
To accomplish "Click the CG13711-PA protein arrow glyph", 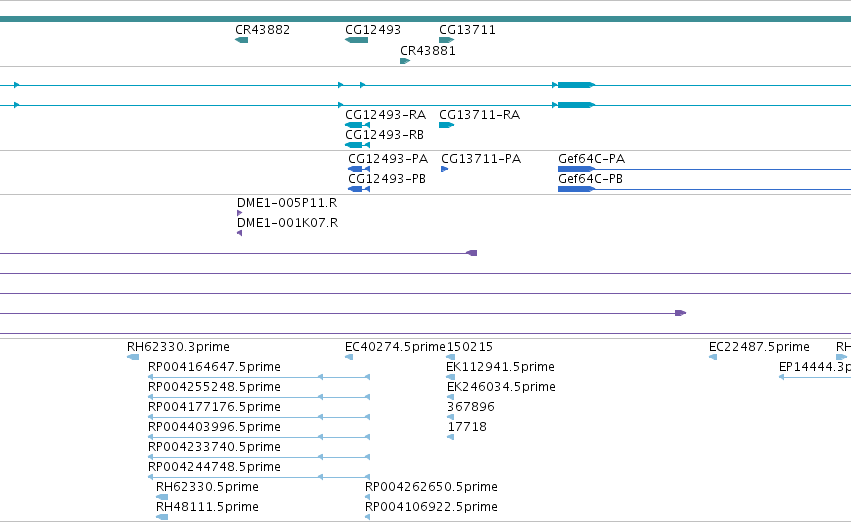I will click(x=444, y=169).
